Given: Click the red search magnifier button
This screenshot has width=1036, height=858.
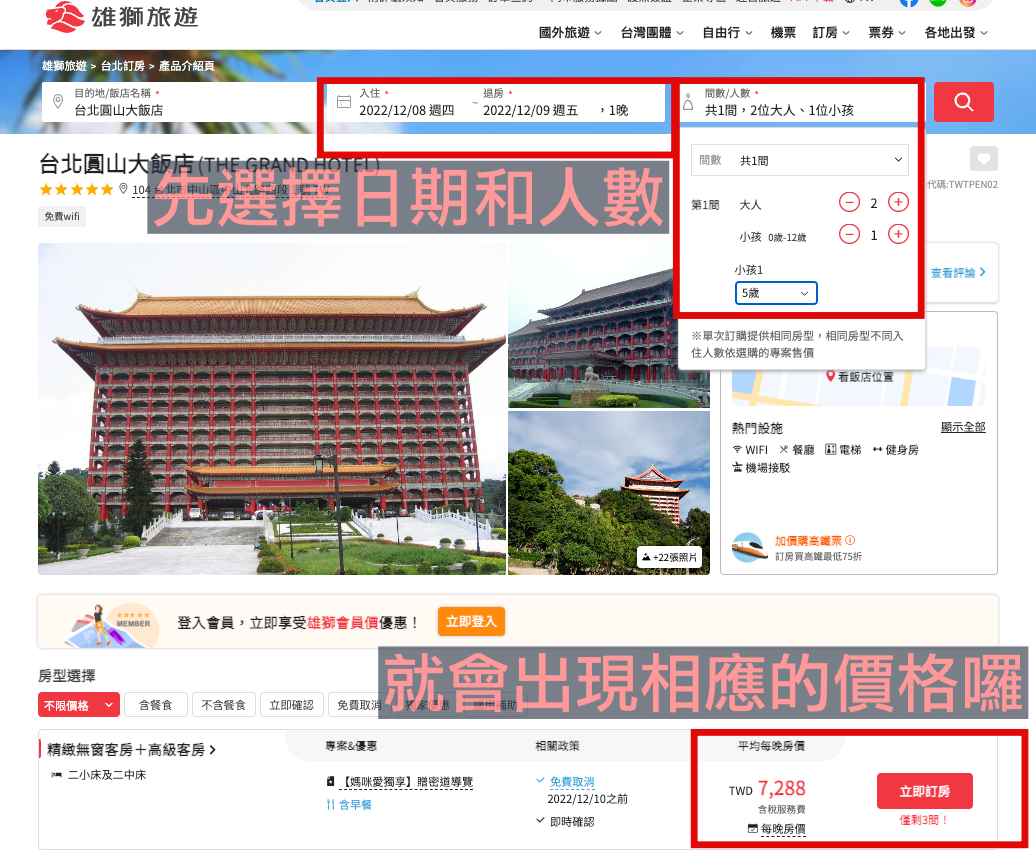Looking at the screenshot, I should (x=963, y=102).
